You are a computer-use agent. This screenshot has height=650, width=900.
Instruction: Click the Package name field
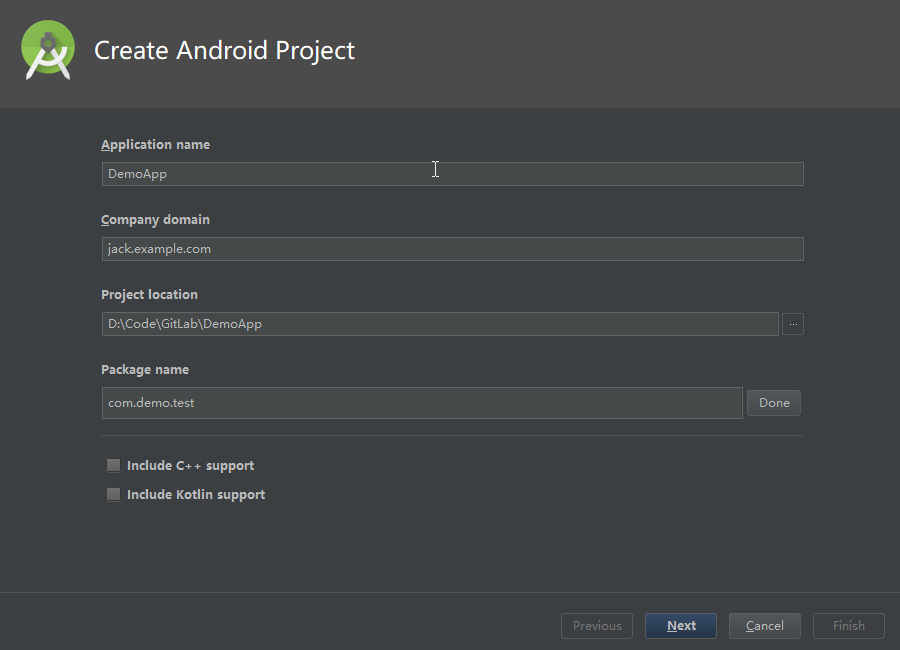point(422,403)
